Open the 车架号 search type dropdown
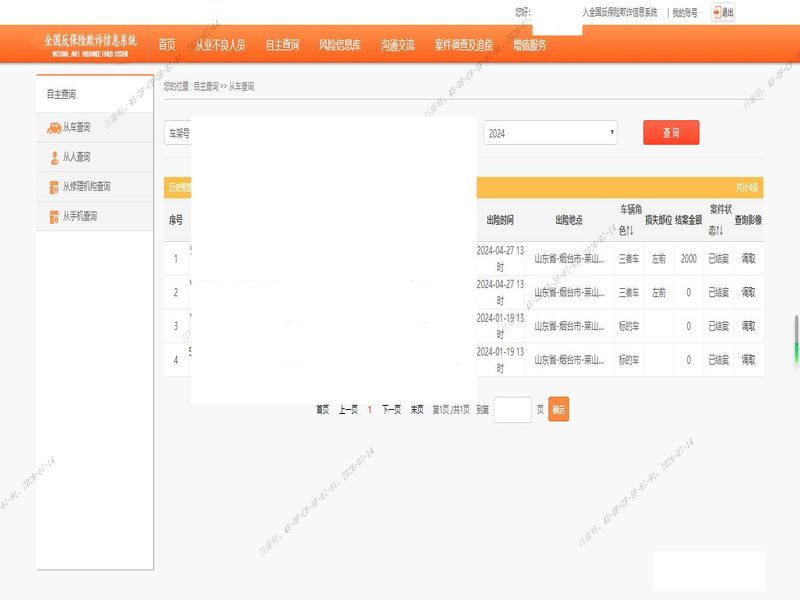Viewport: 800px width, 600px height. pos(178,133)
